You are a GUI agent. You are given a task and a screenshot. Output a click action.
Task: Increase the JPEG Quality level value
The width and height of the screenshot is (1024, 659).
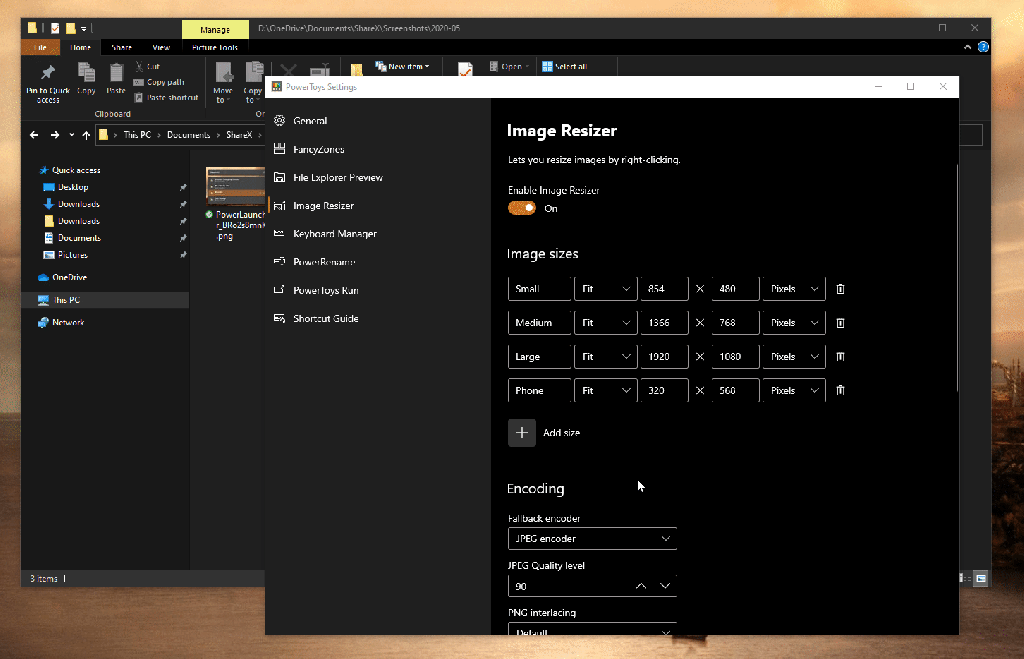point(641,586)
